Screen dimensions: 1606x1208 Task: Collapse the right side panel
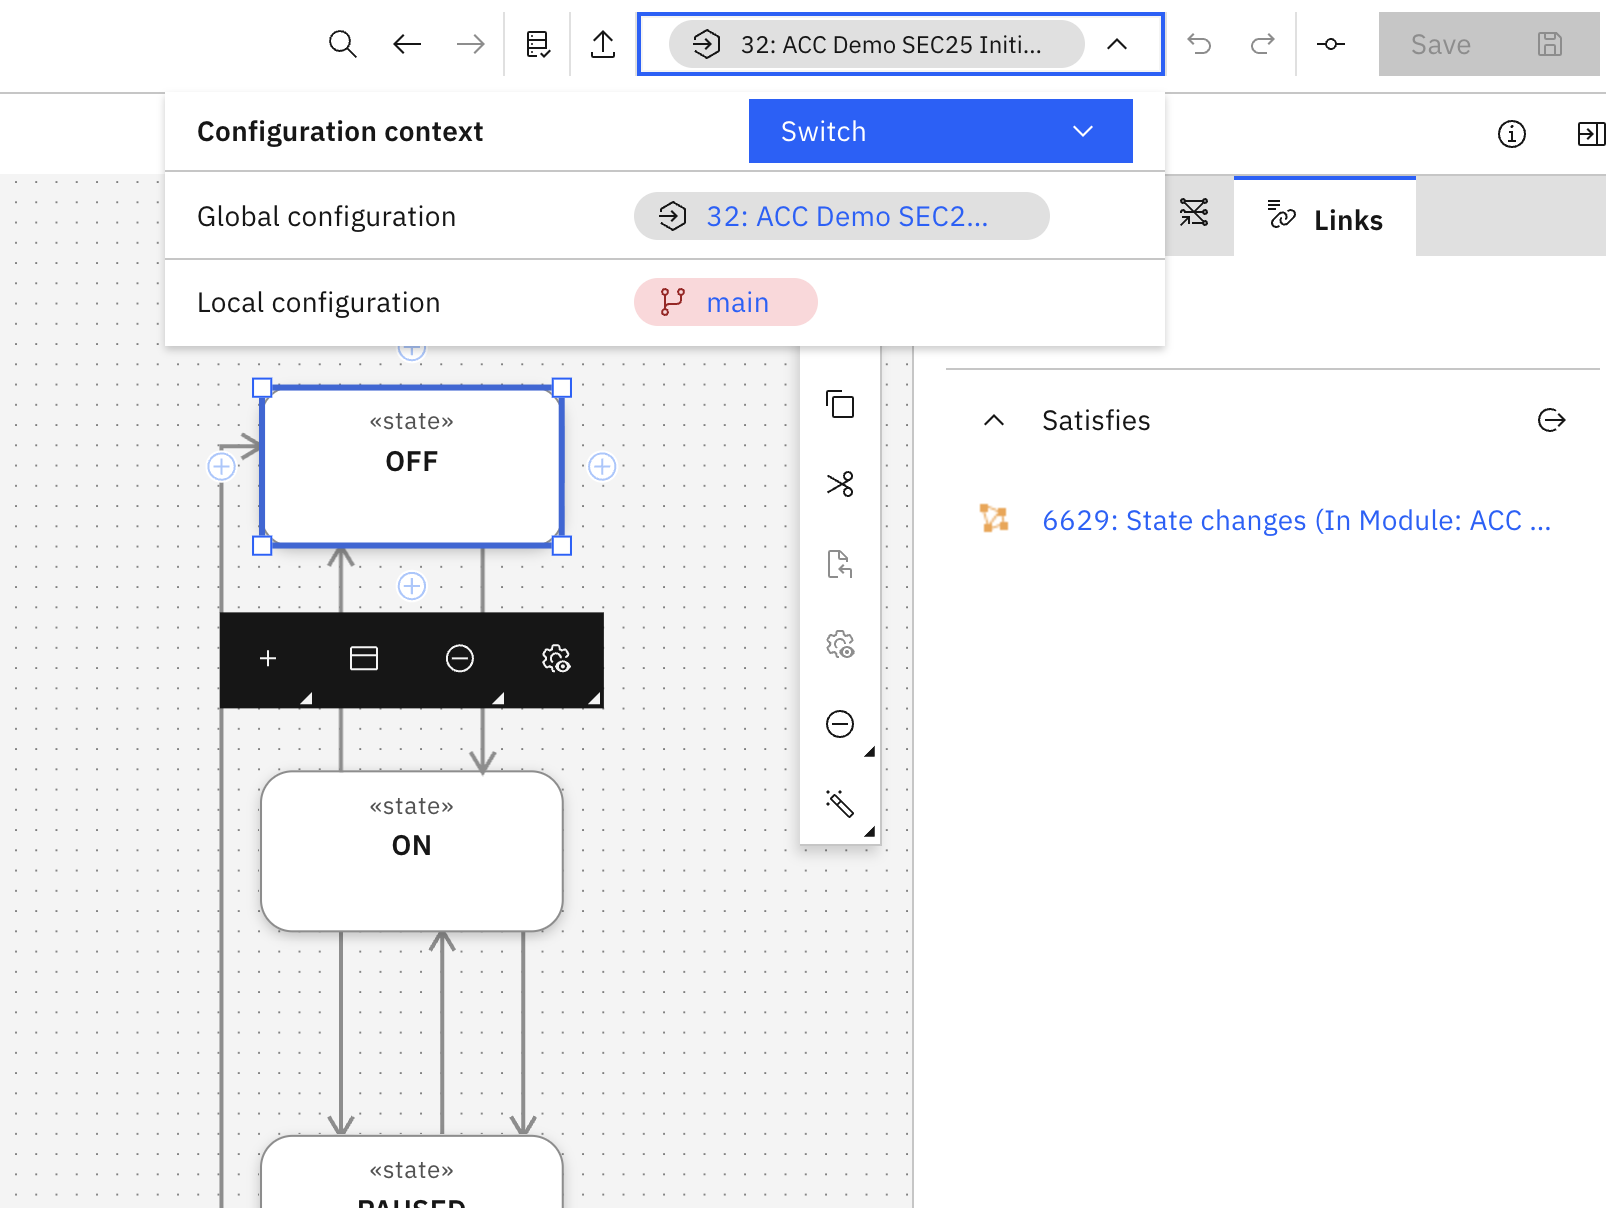click(1590, 134)
